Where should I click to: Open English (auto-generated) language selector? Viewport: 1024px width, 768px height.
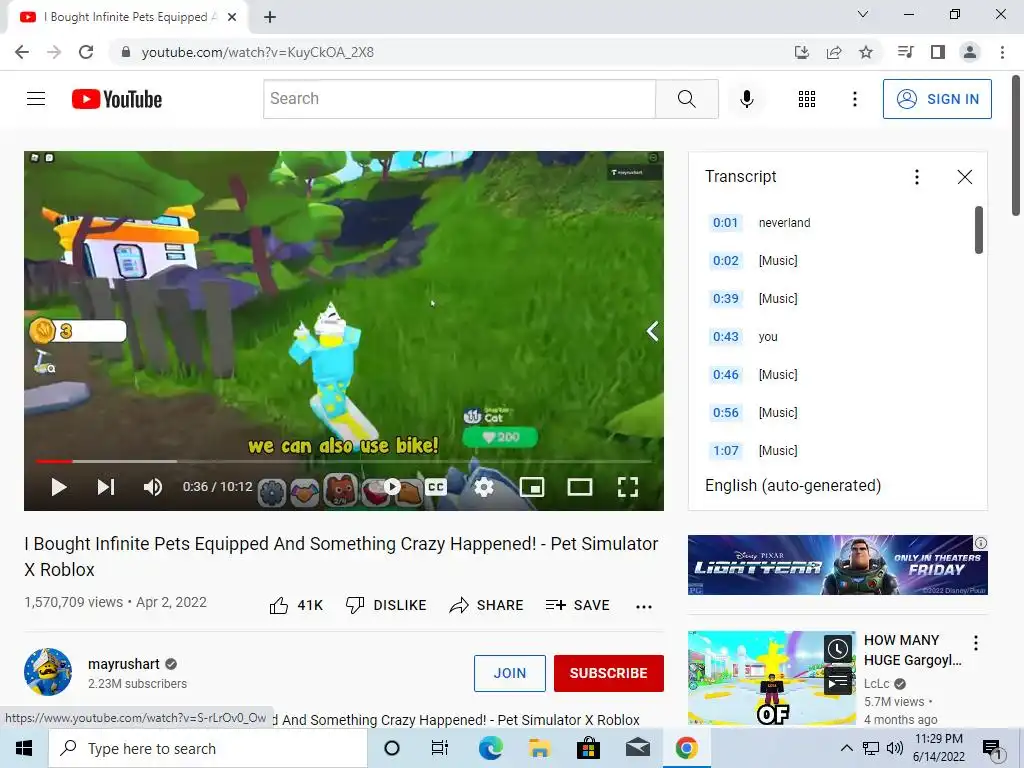coord(793,485)
